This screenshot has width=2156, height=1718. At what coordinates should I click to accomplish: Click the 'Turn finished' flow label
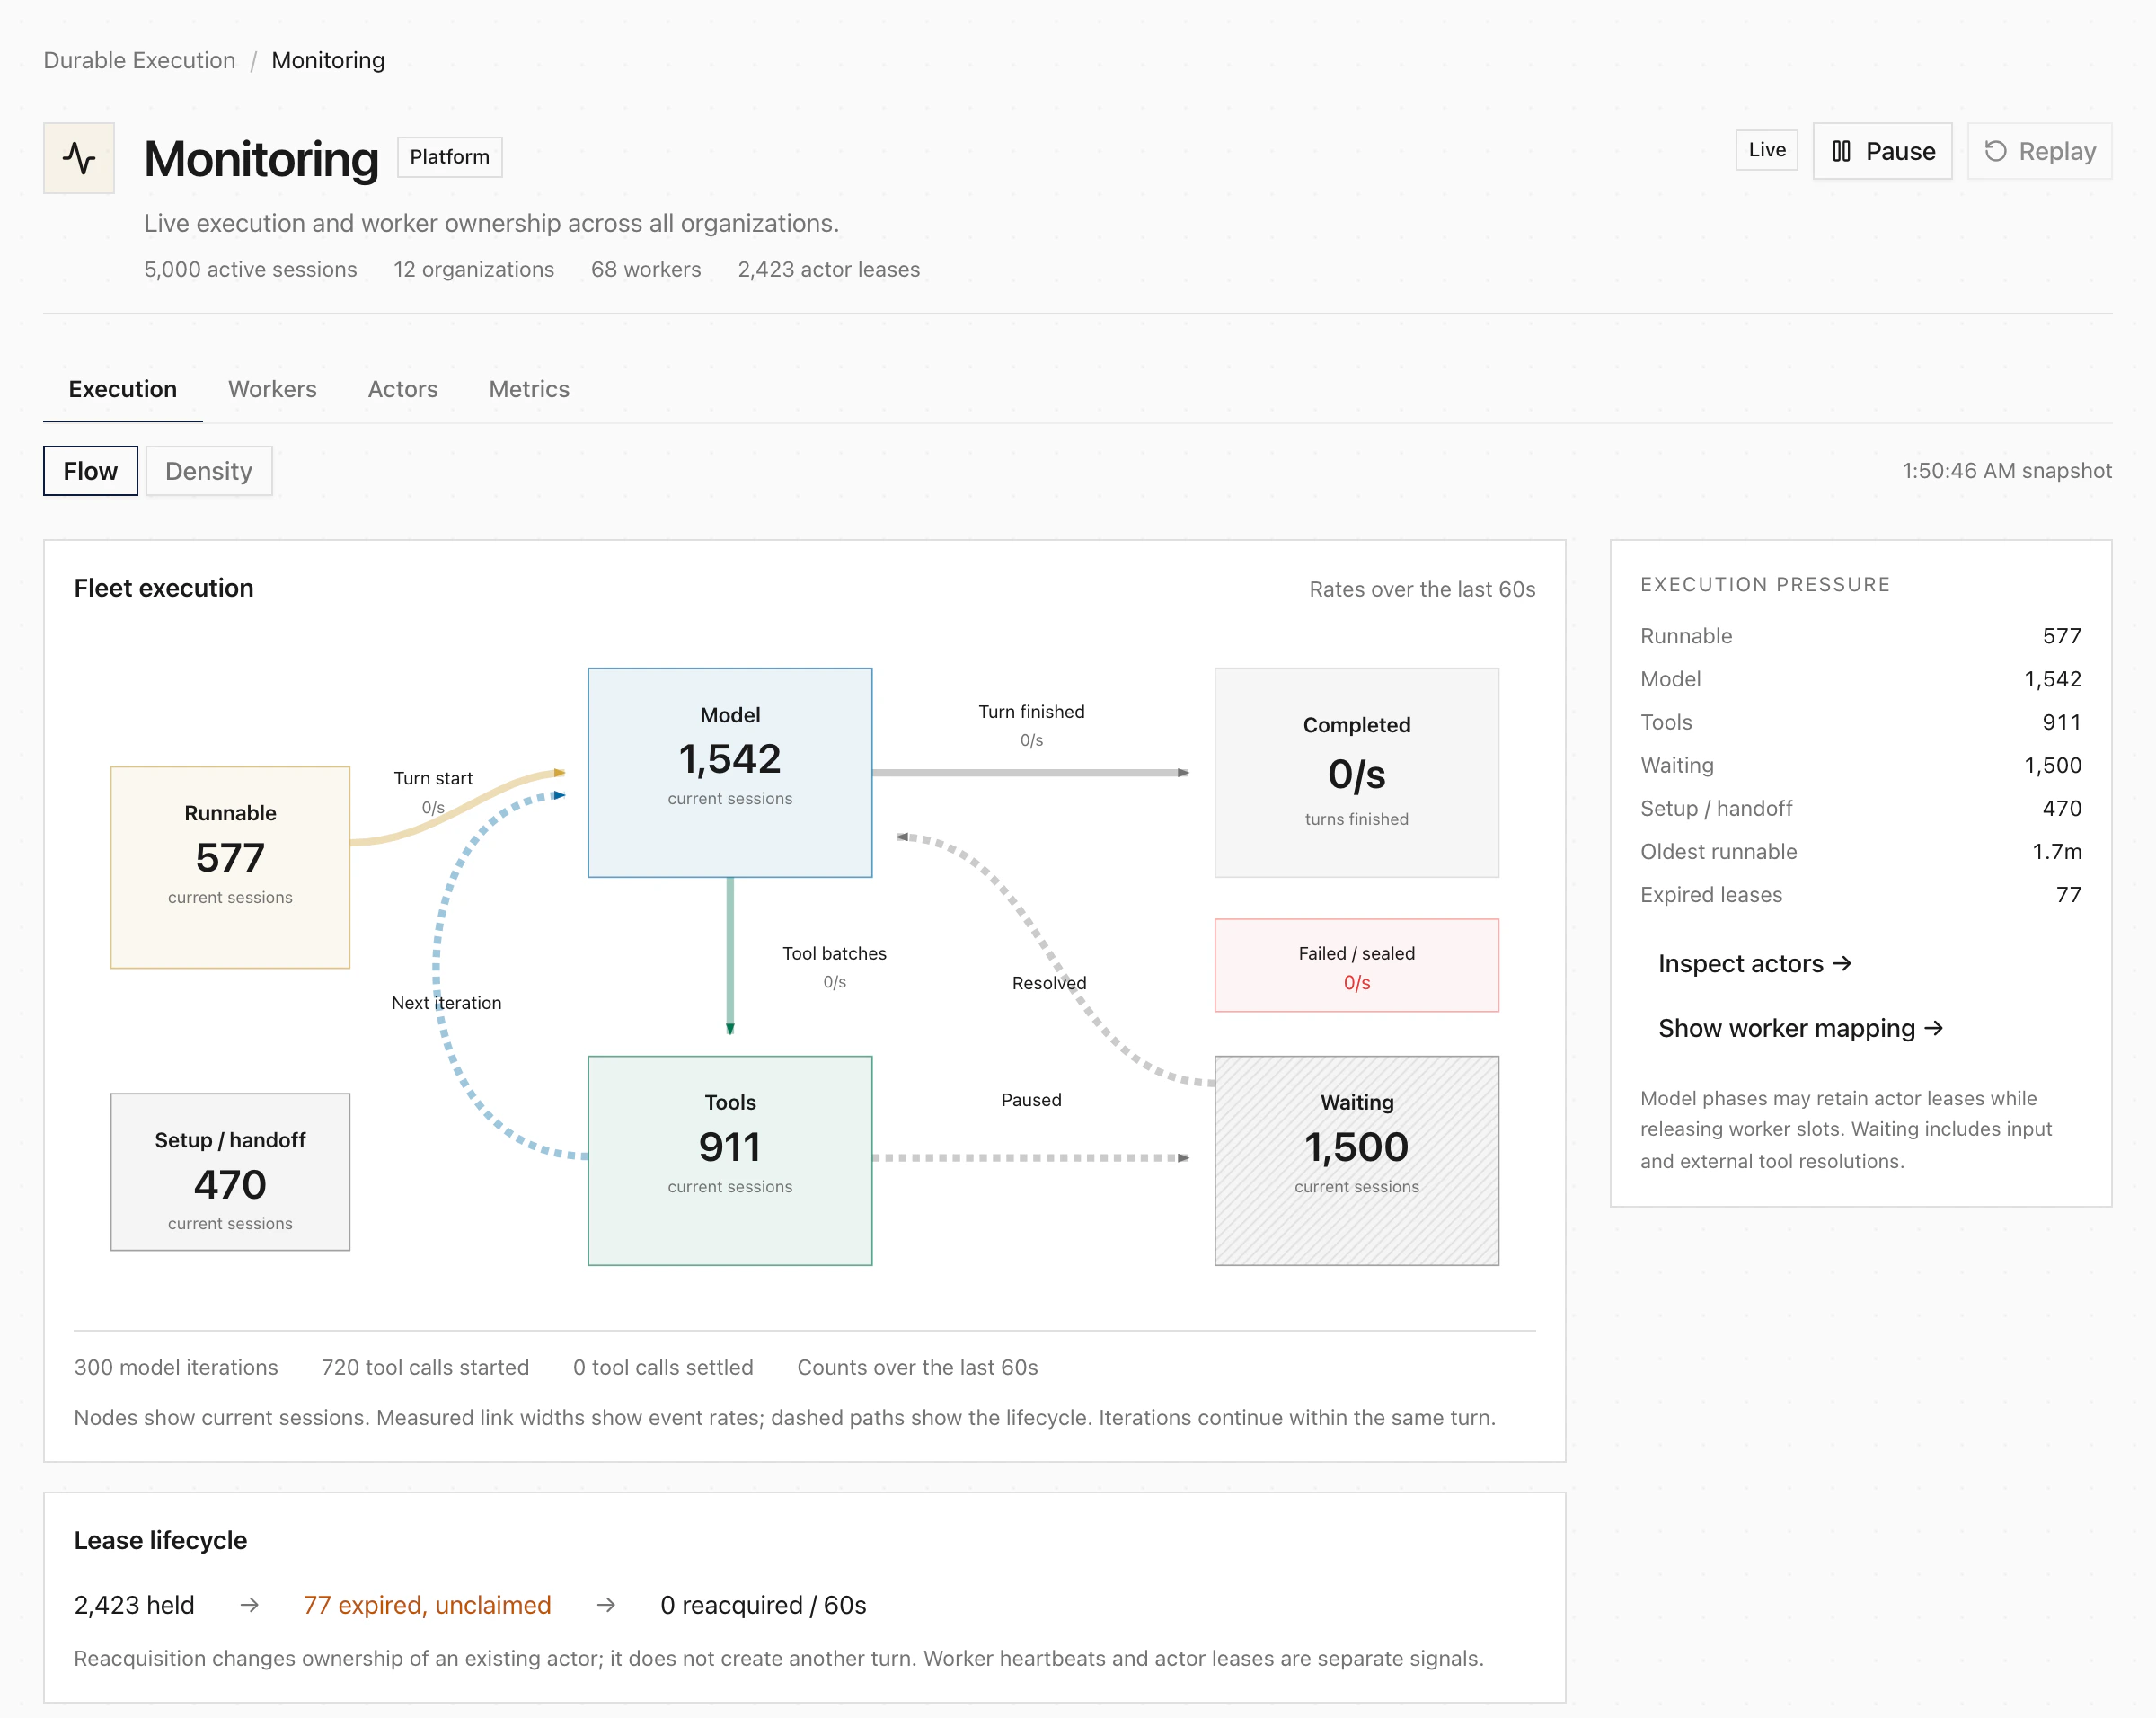pos(1031,712)
